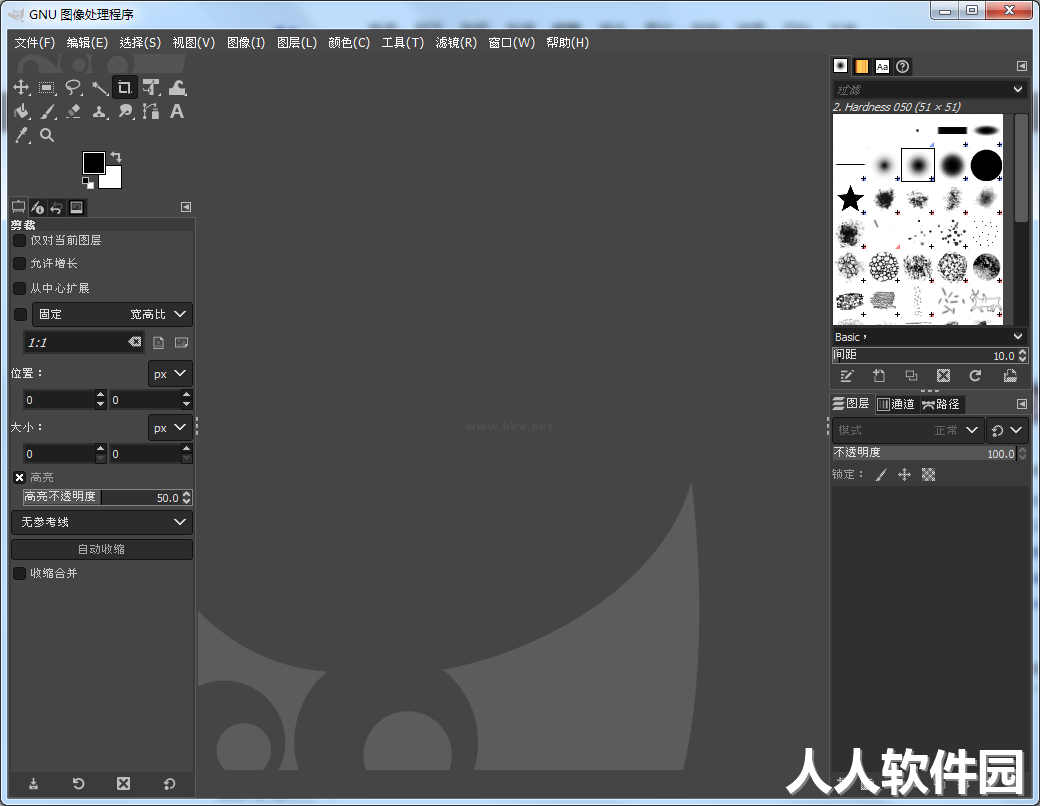Screen dimensions: 1040x806
Task: Select the Smudge tool
Action: point(125,111)
